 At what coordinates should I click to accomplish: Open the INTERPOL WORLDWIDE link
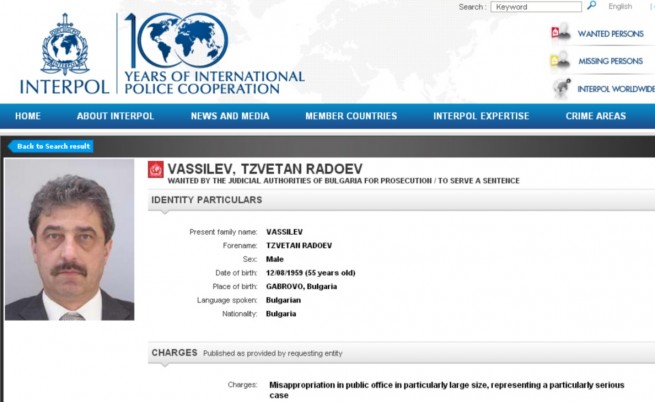pyautogui.click(x=616, y=89)
